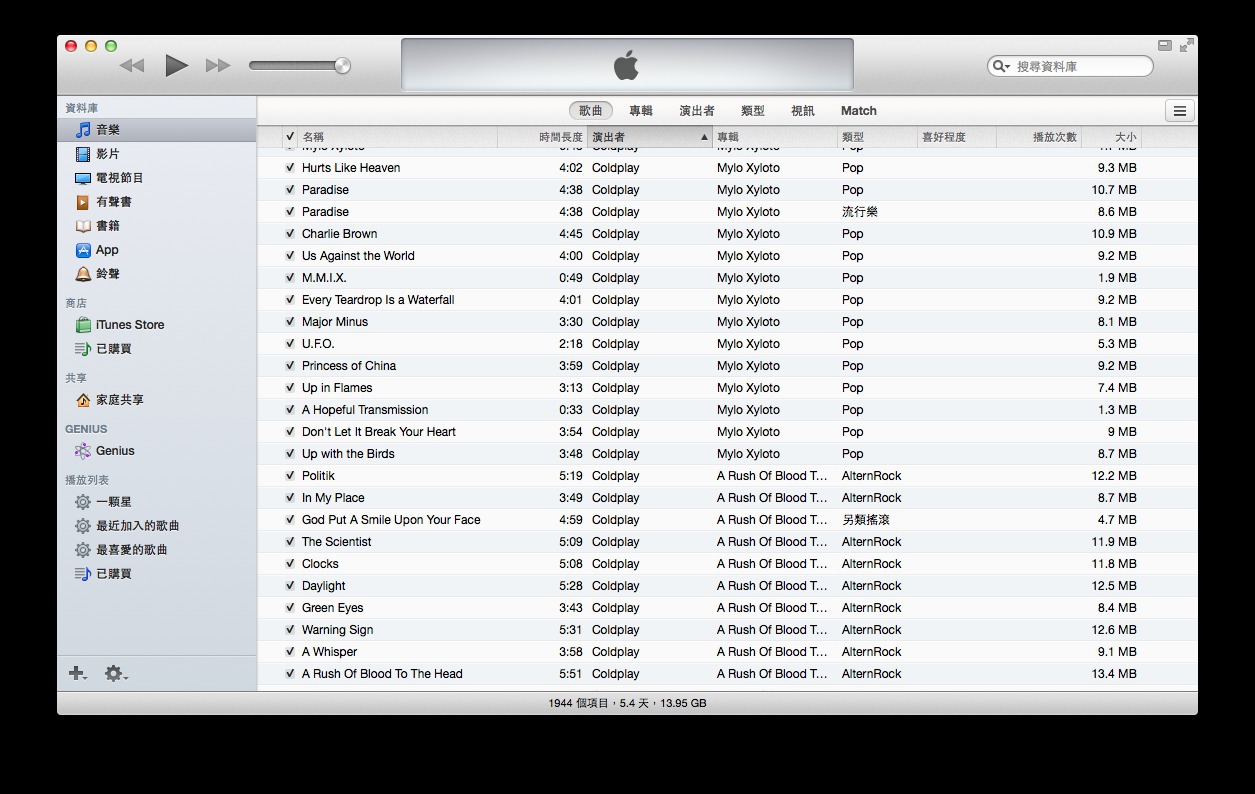Select the song Every Teardrop Is a Waterfall
The height and width of the screenshot is (794, 1255).
pos(727,300)
